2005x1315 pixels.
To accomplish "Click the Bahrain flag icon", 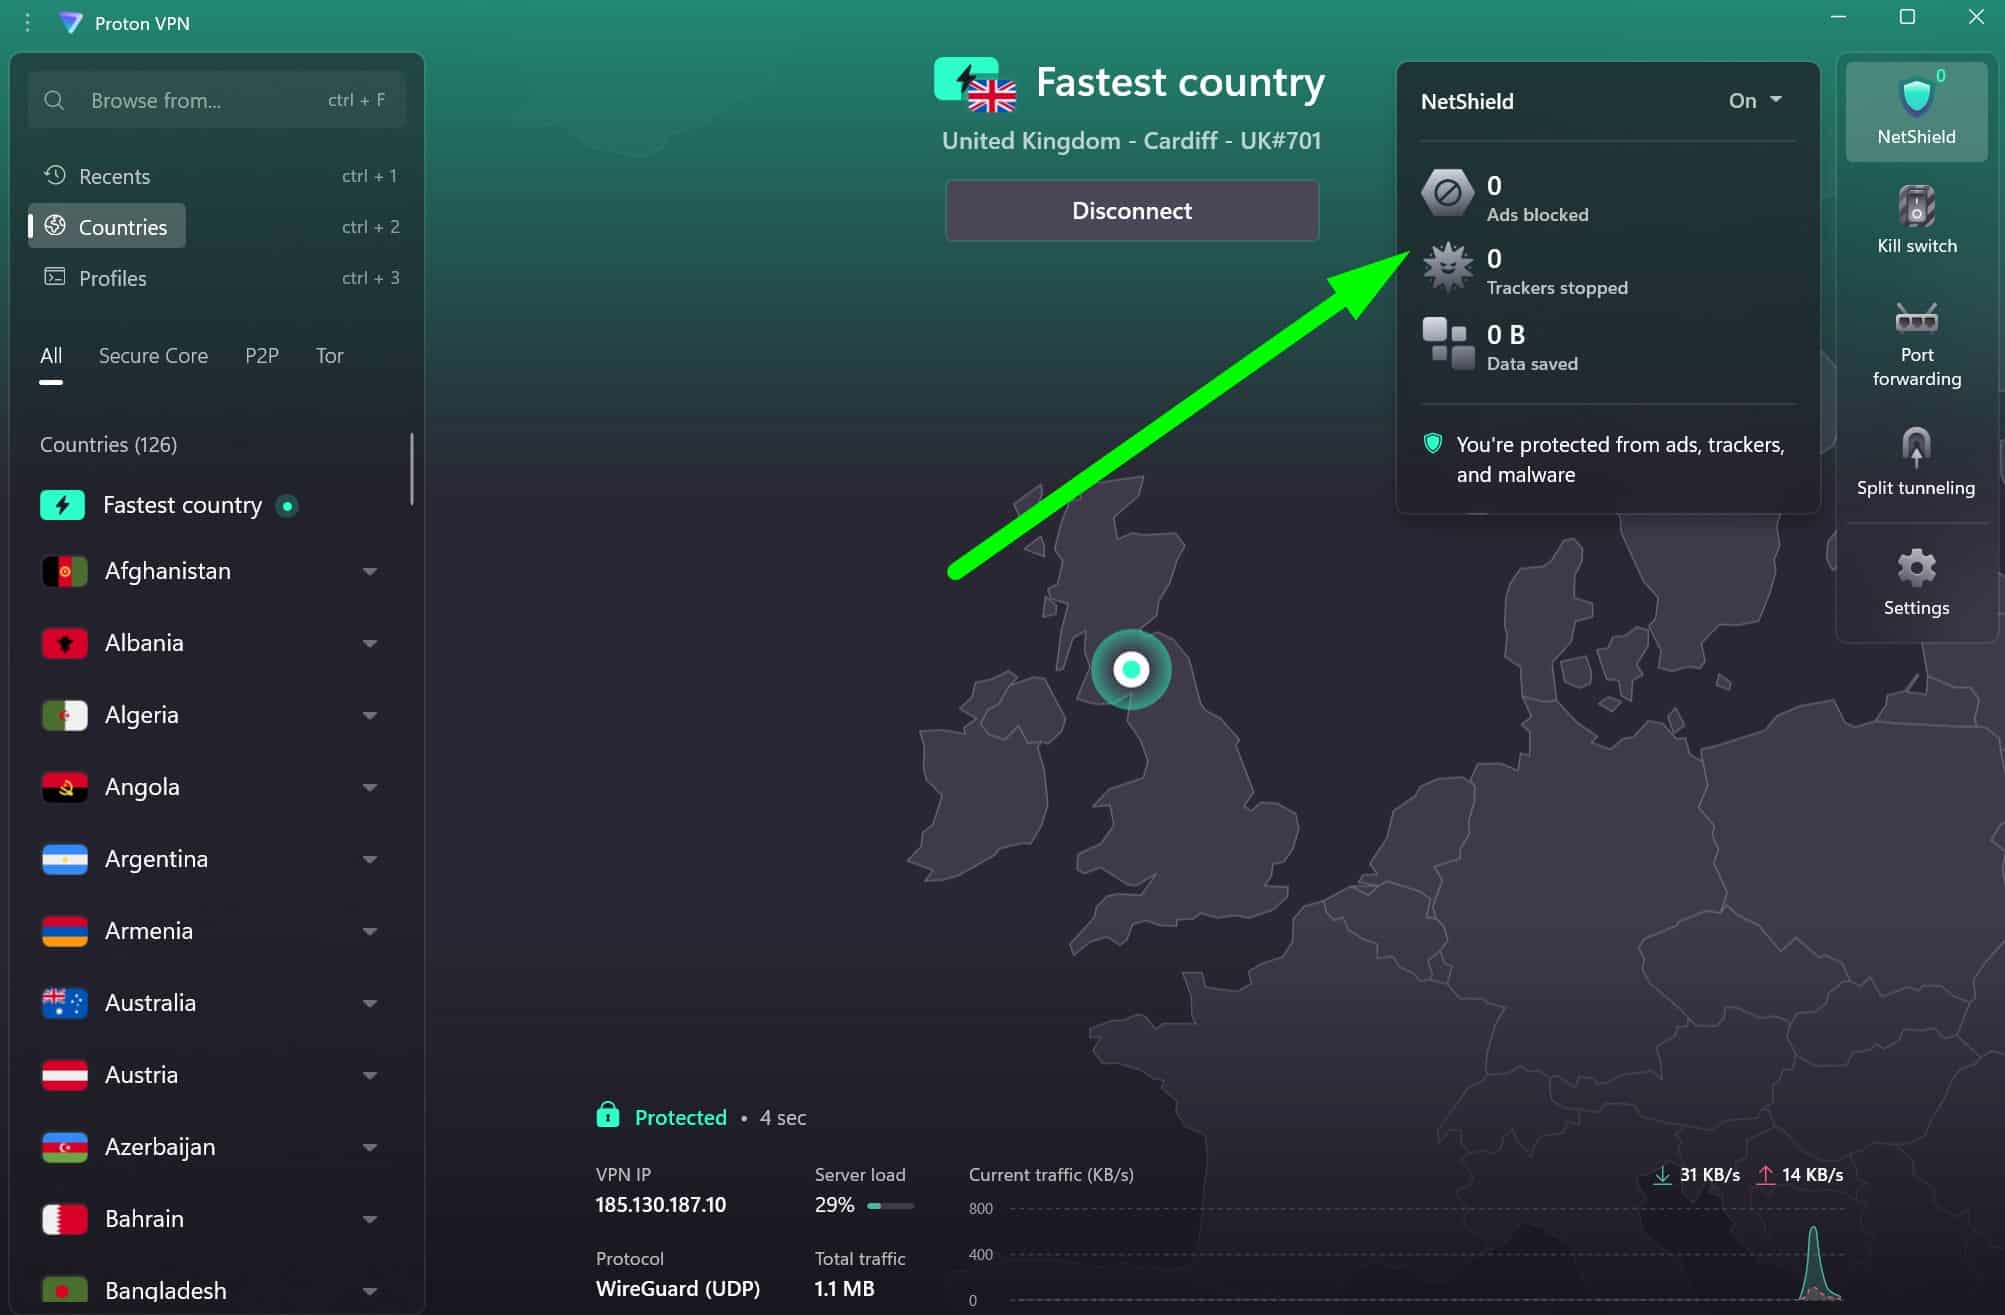I will [x=64, y=1219].
